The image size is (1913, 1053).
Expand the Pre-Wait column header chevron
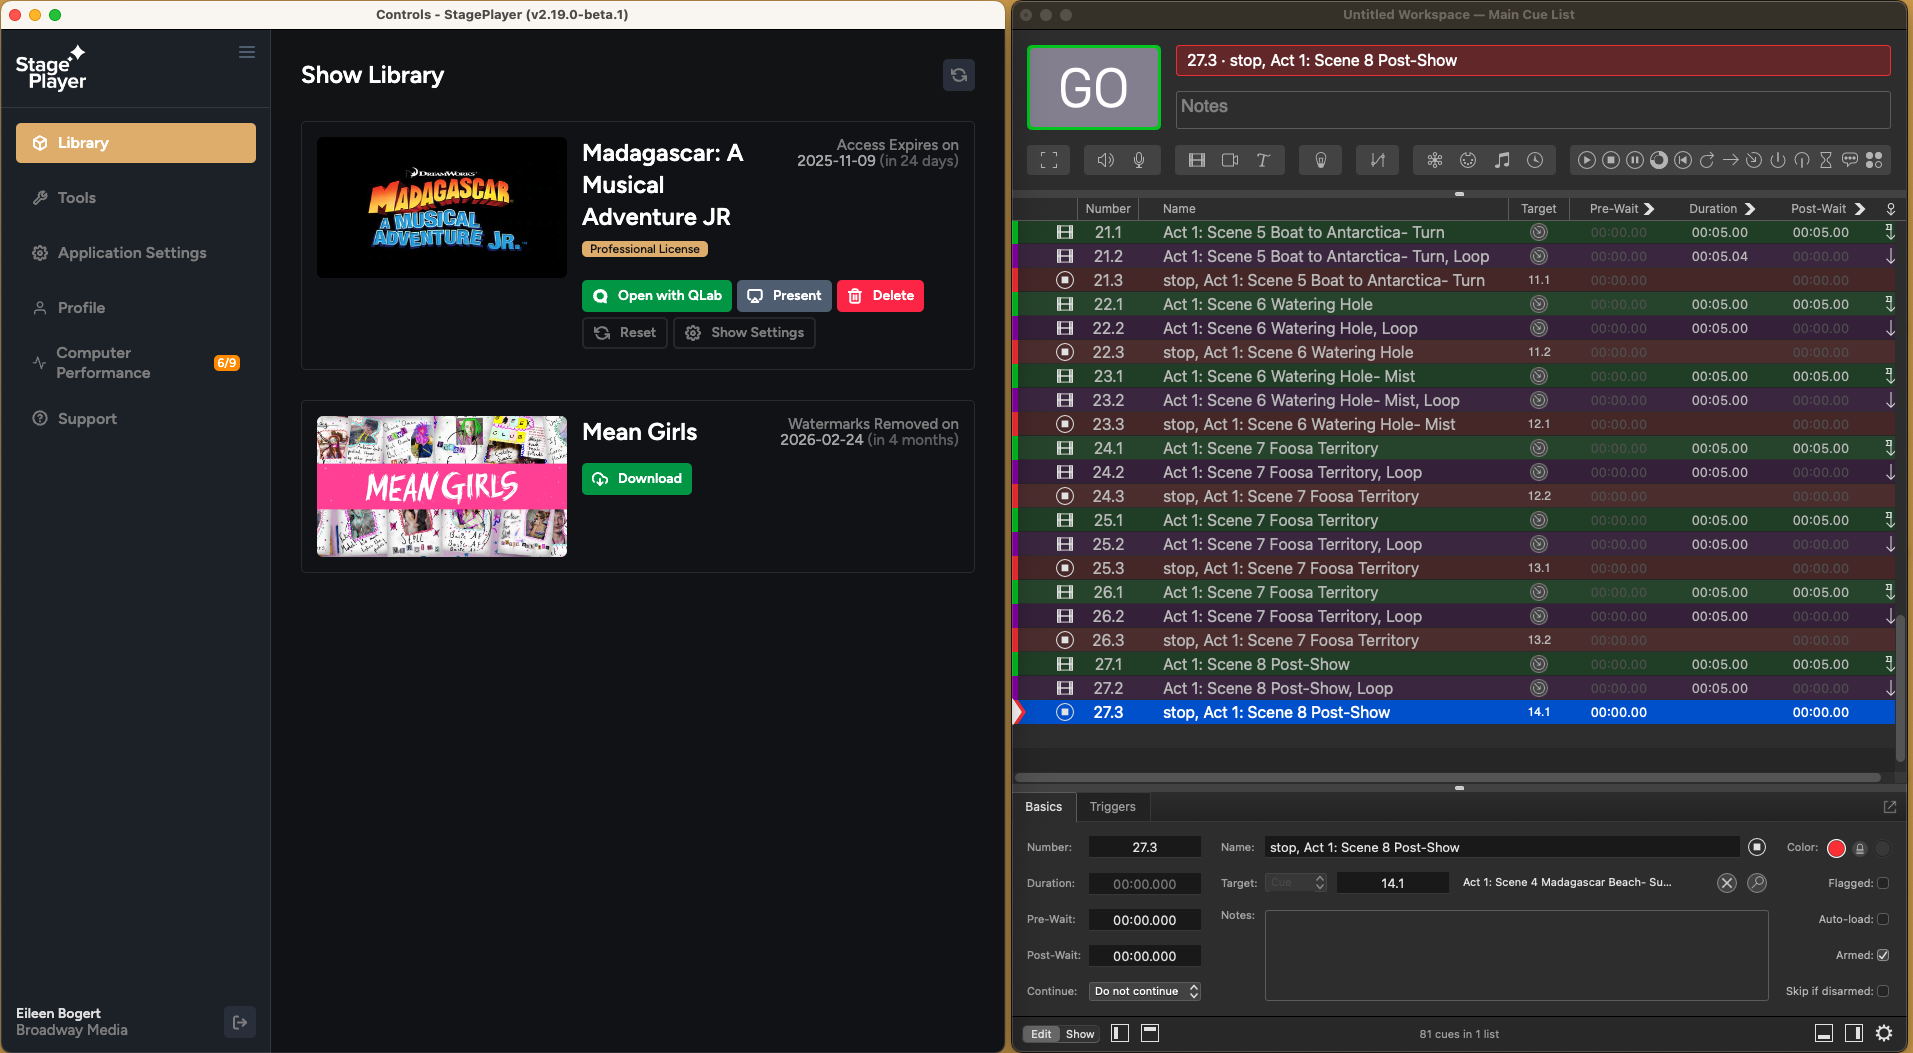point(1649,209)
